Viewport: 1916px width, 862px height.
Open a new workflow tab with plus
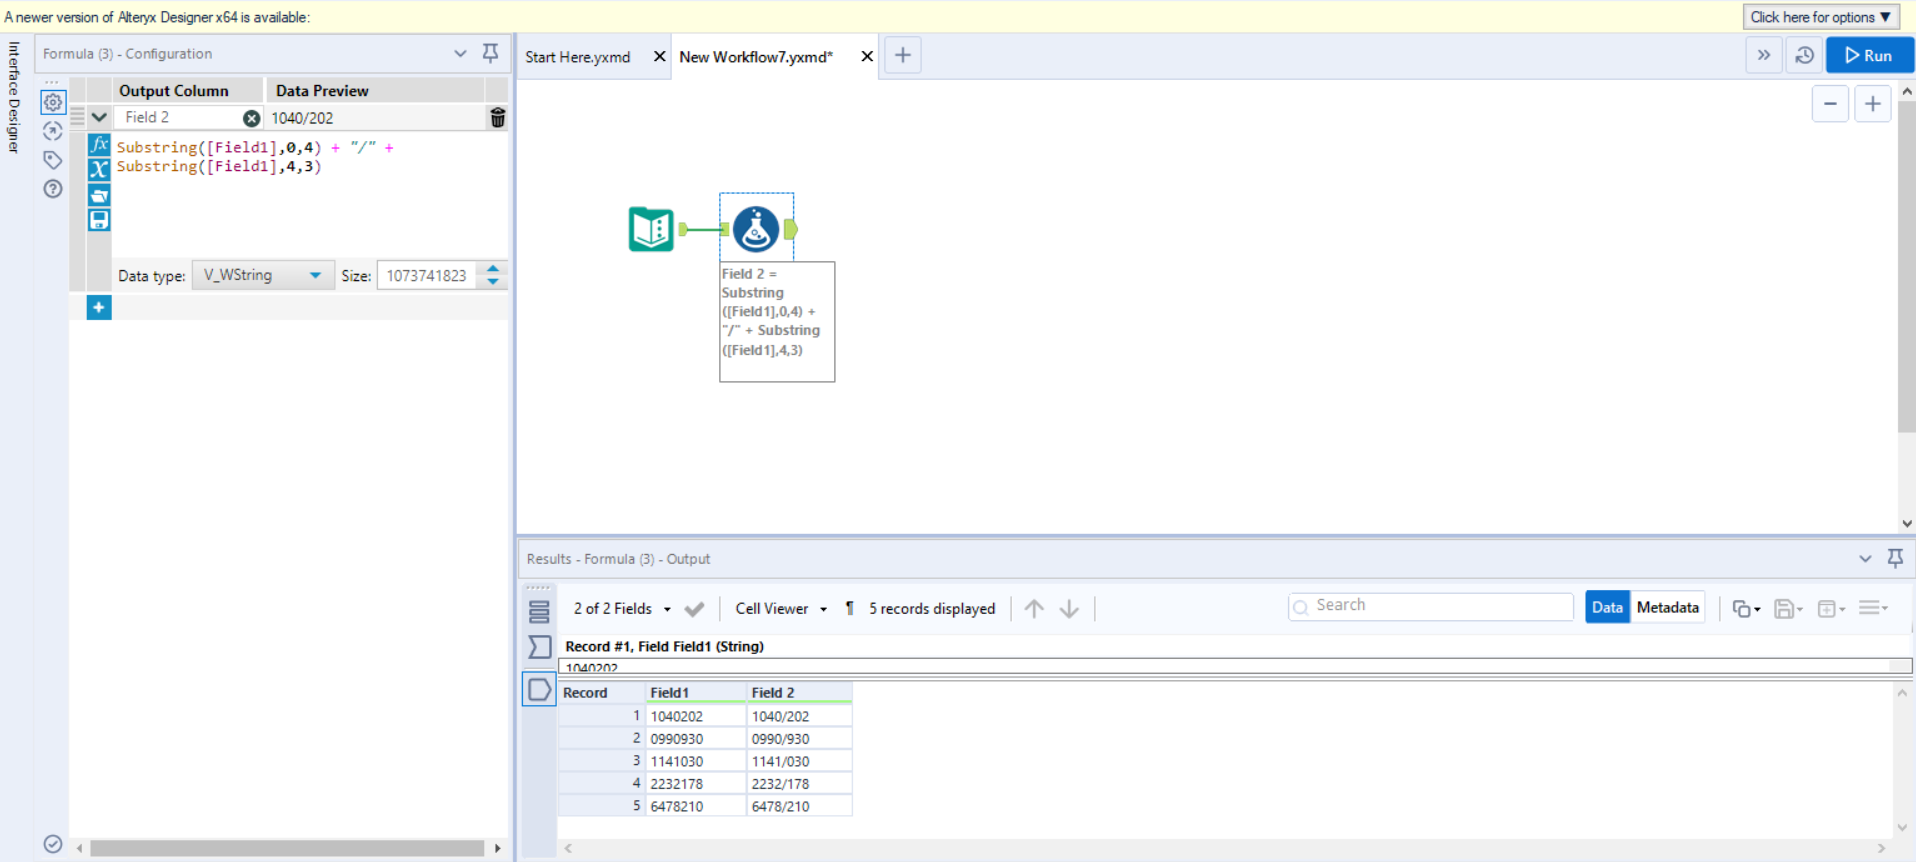point(902,56)
